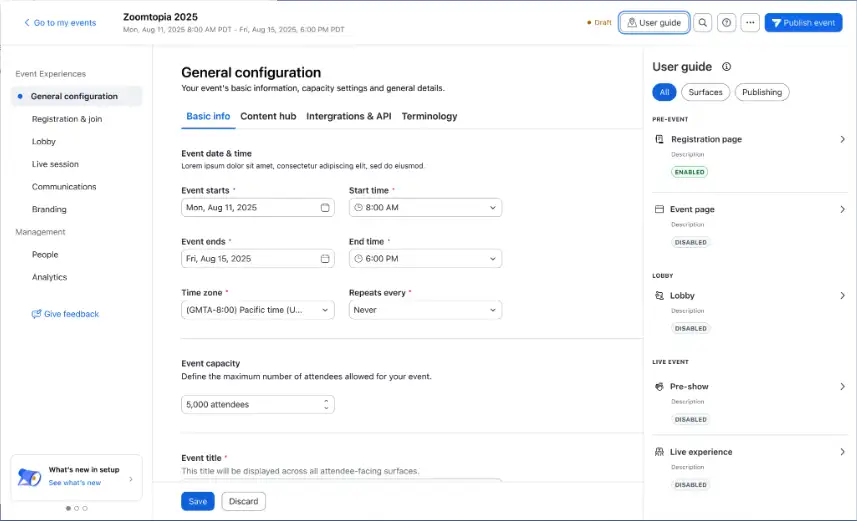Expand the Registration page guide chevron
This screenshot has height=521, width=857.
click(x=842, y=139)
